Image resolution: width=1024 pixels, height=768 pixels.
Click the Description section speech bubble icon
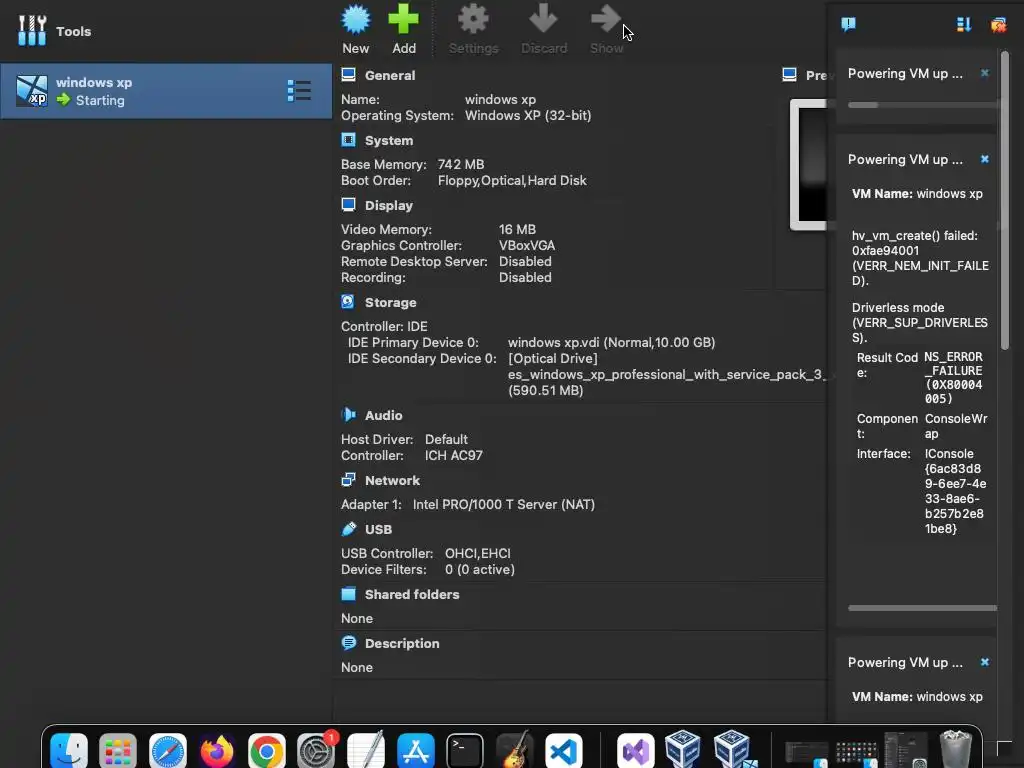(x=349, y=643)
